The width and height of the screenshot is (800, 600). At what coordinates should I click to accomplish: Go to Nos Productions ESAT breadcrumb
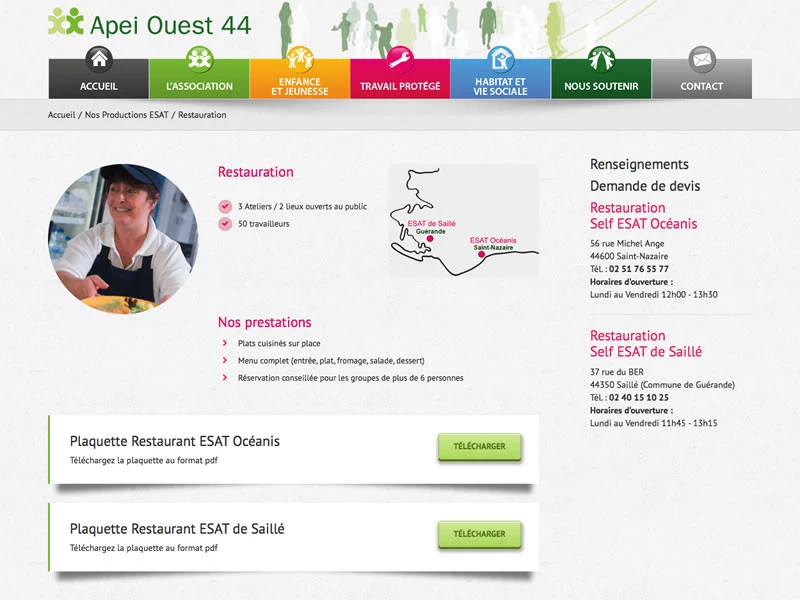click(127, 115)
